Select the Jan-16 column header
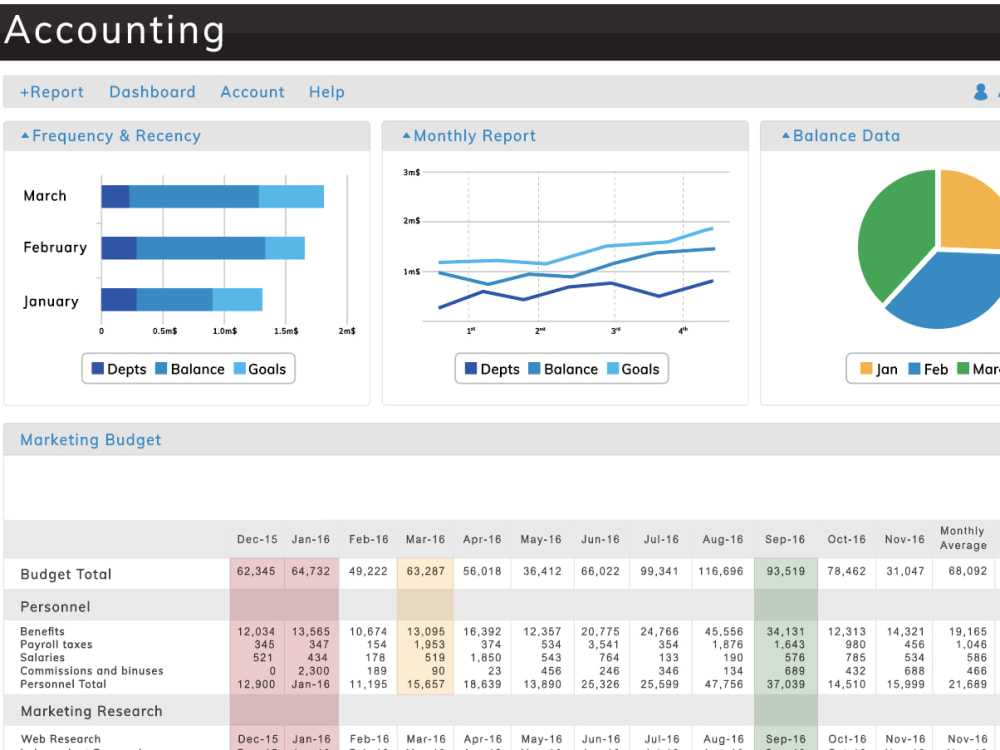Viewport: 1000px width, 750px height. [x=311, y=540]
